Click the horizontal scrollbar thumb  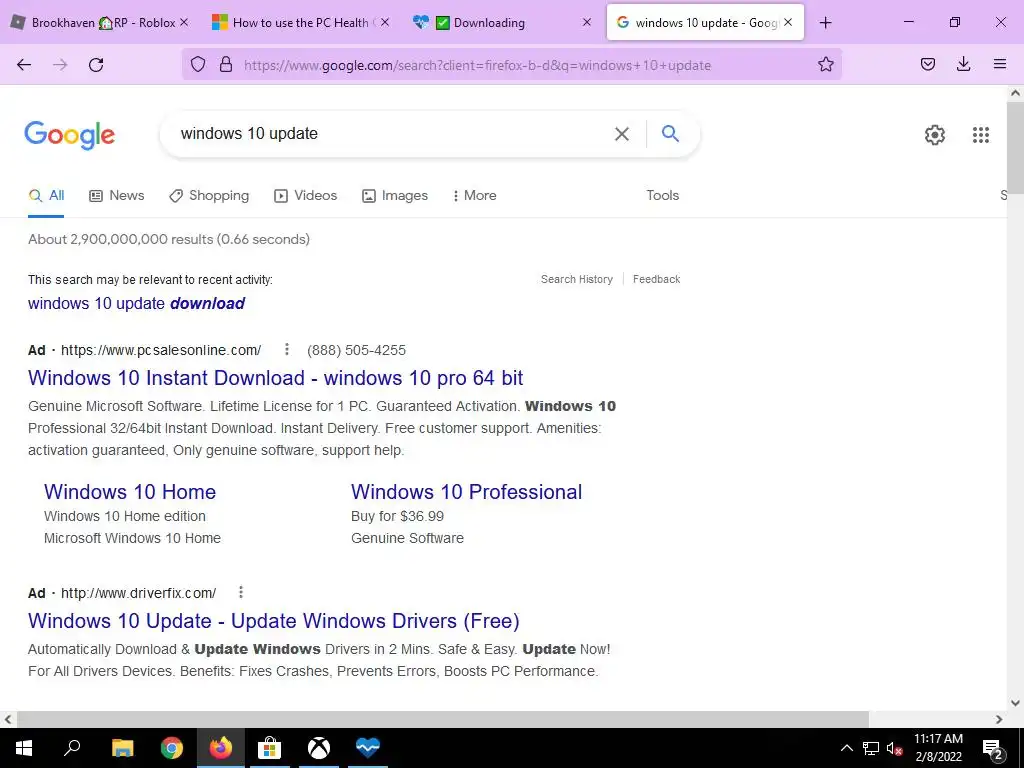tap(443, 719)
